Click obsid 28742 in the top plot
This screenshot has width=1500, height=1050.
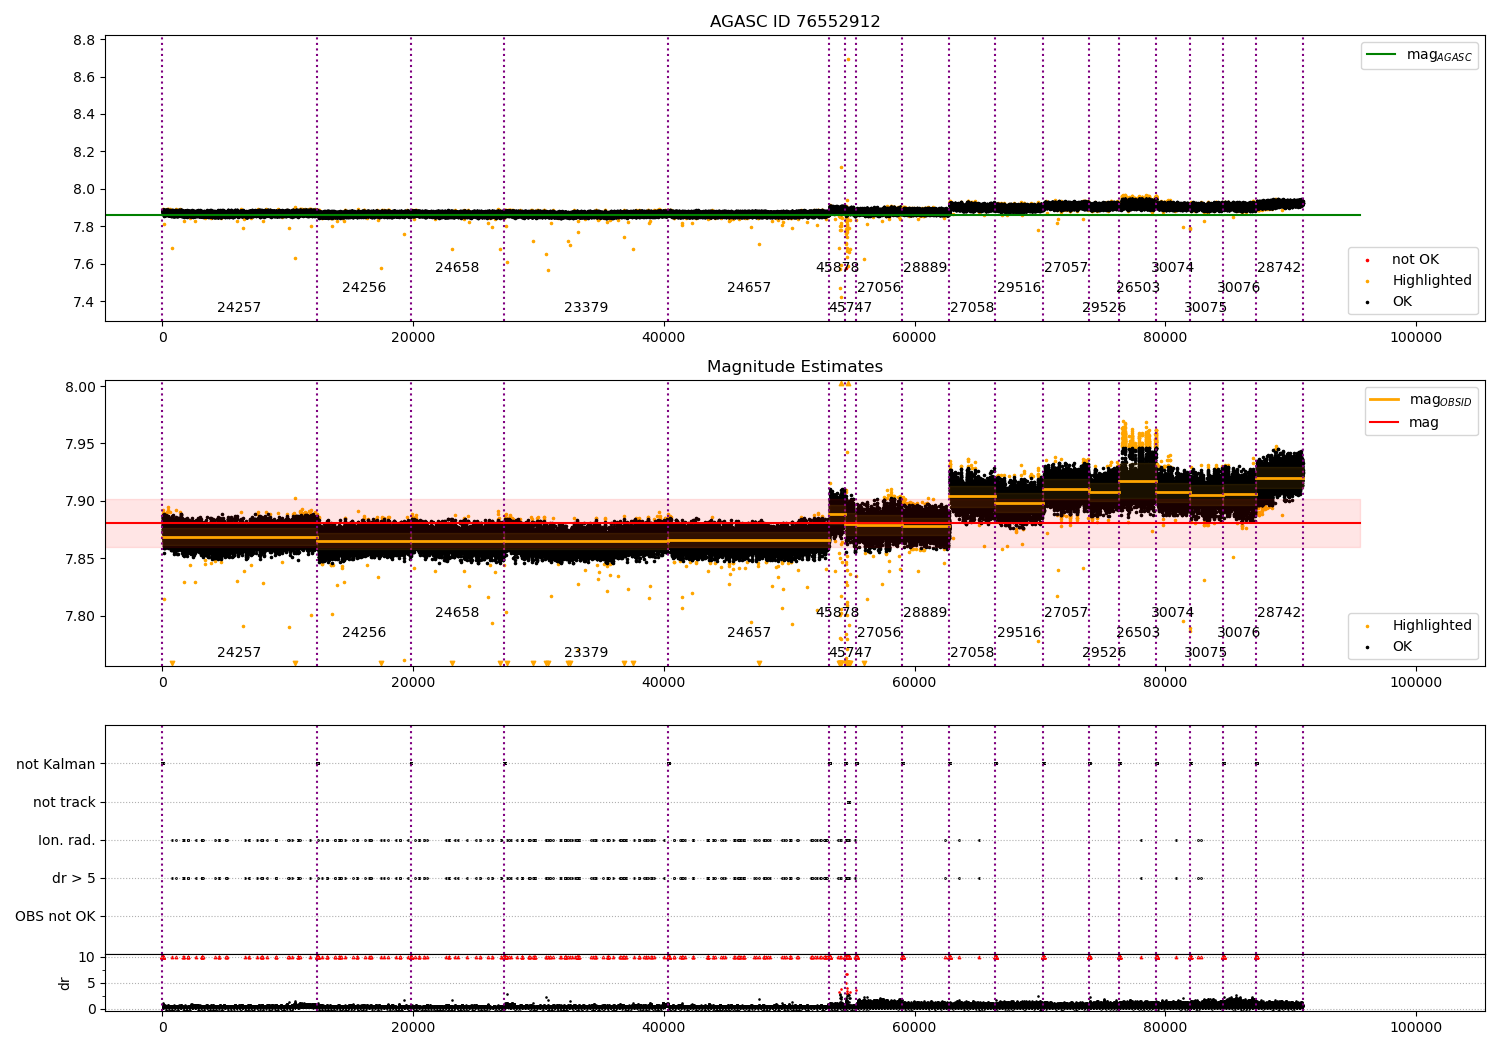coord(1279,268)
